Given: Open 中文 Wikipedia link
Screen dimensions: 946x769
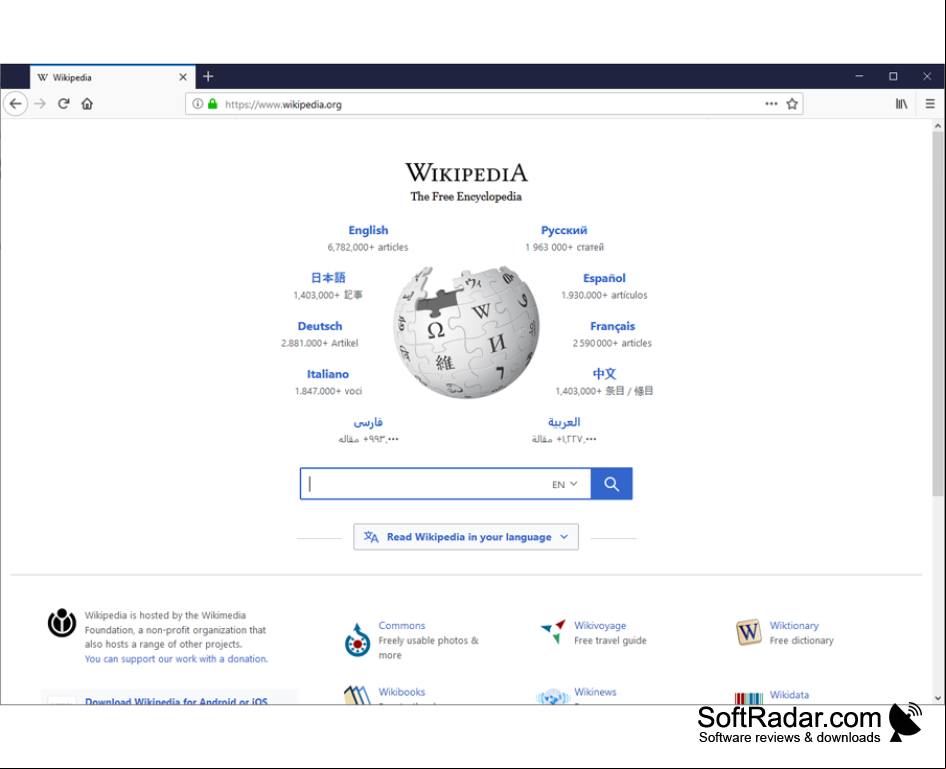Looking at the screenshot, I should [604, 374].
